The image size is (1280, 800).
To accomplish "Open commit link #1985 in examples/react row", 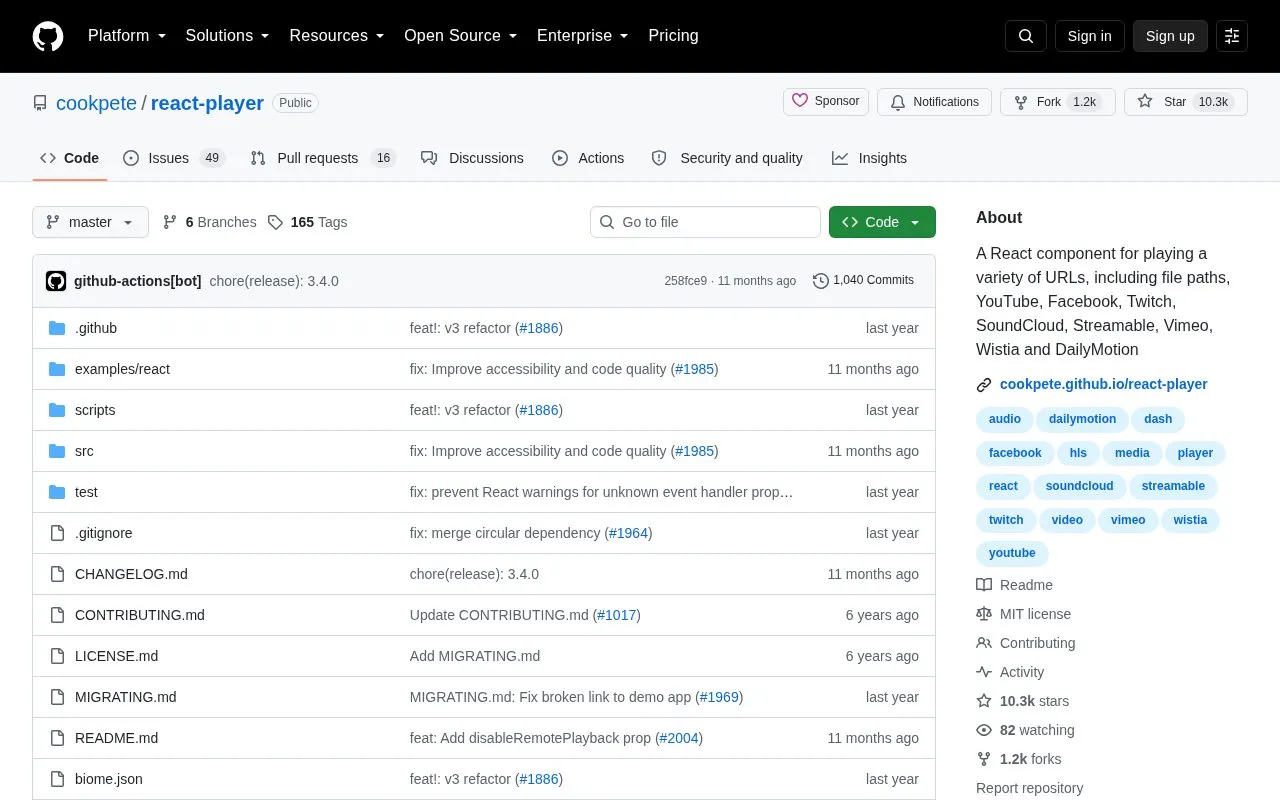I will click(x=695, y=369).
